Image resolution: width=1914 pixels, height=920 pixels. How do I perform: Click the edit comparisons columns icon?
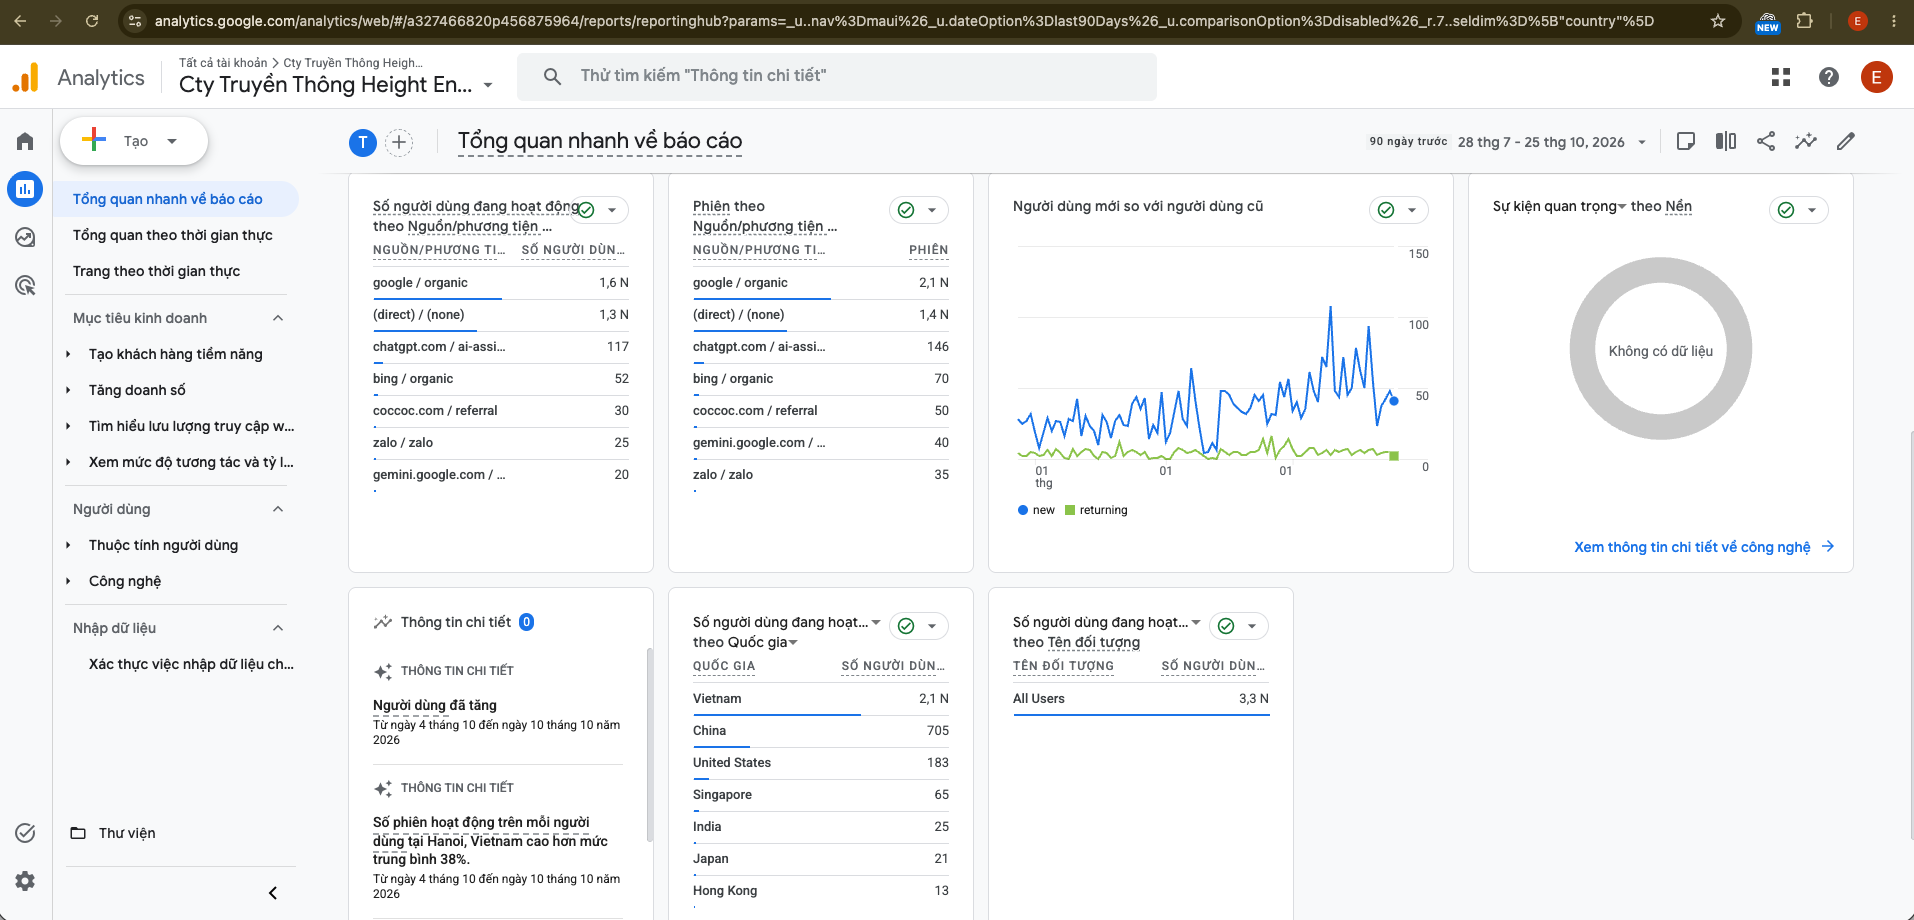1726,141
